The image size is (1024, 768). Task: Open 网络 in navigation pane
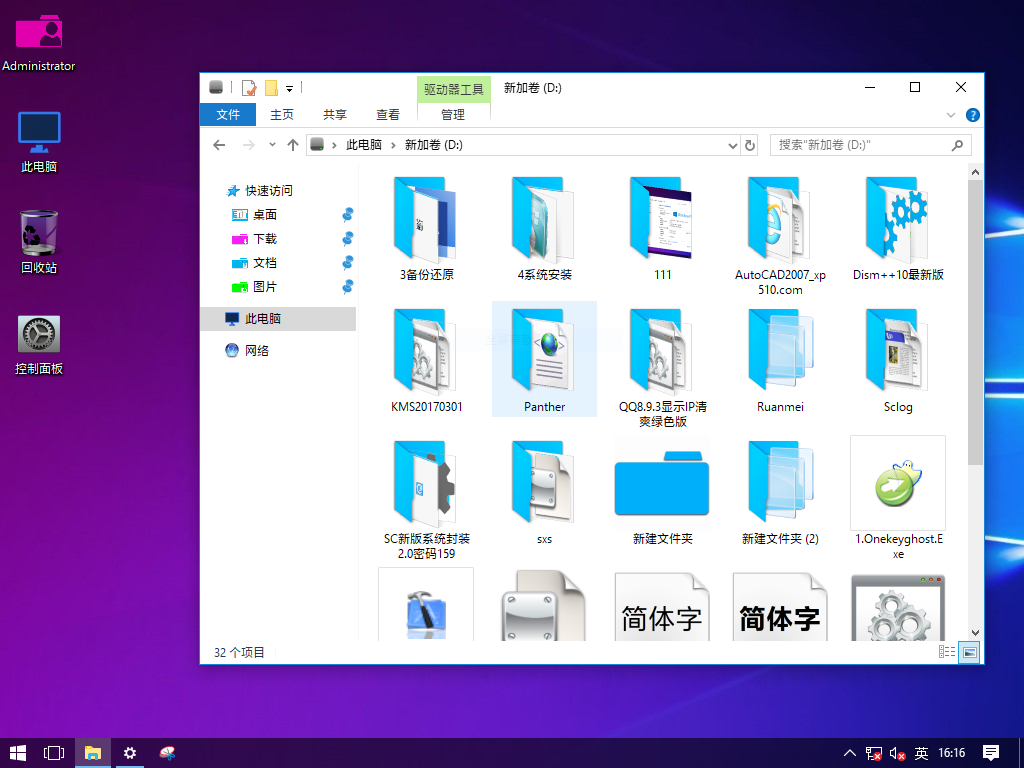(257, 351)
